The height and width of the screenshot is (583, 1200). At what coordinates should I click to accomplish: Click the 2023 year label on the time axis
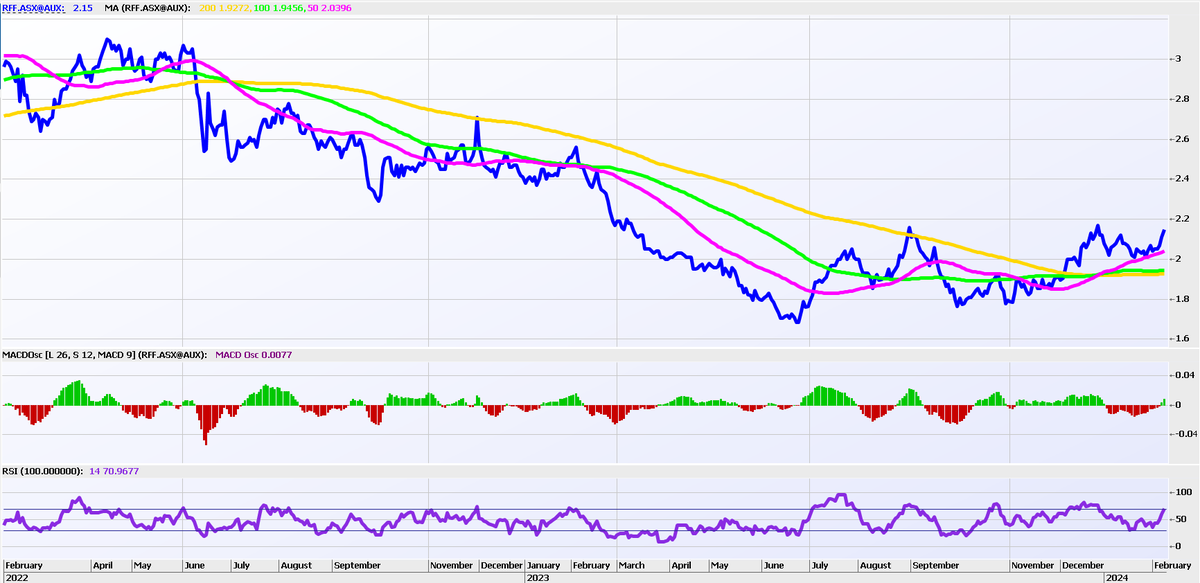pyautogui.click(x=539, y=577)
